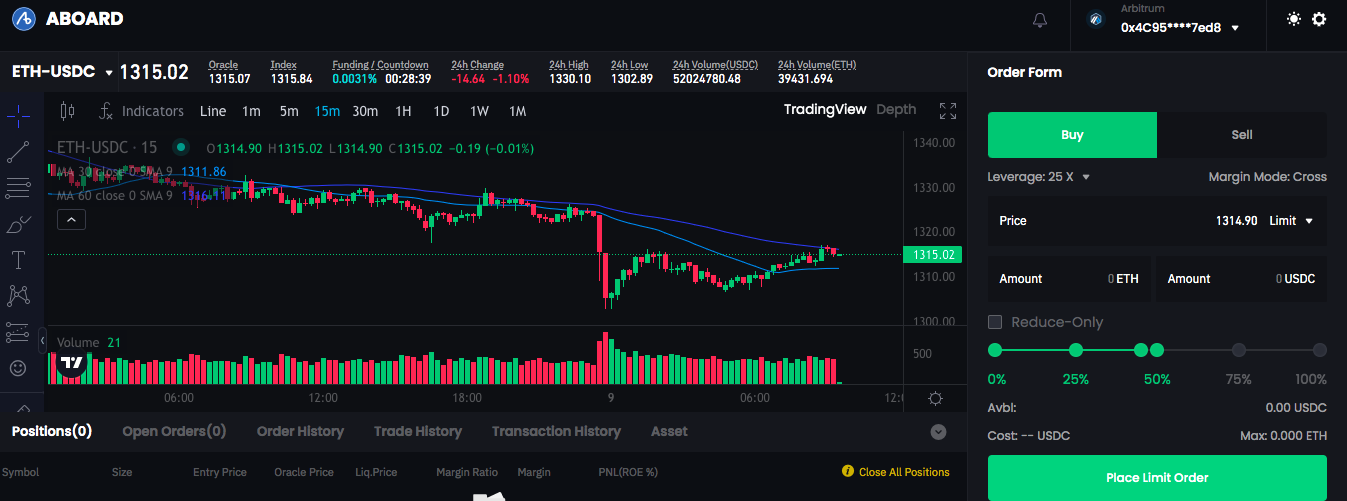Click Place Limit Order button

(1157, 478)
